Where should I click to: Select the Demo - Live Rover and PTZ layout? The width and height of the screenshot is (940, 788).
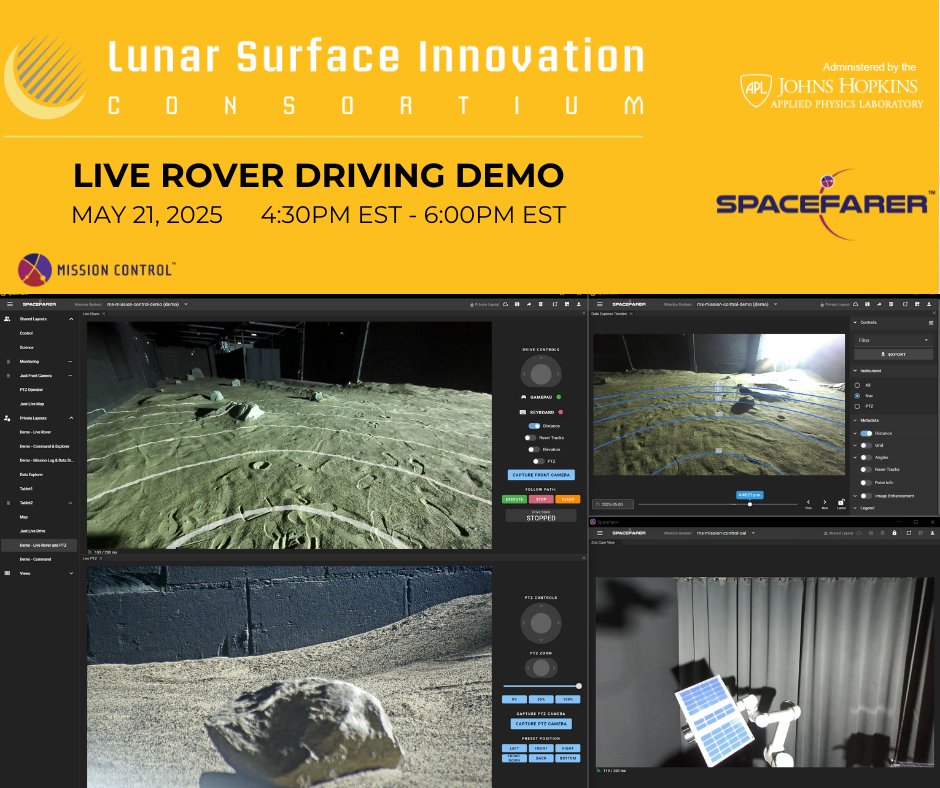tap(39, 545)
